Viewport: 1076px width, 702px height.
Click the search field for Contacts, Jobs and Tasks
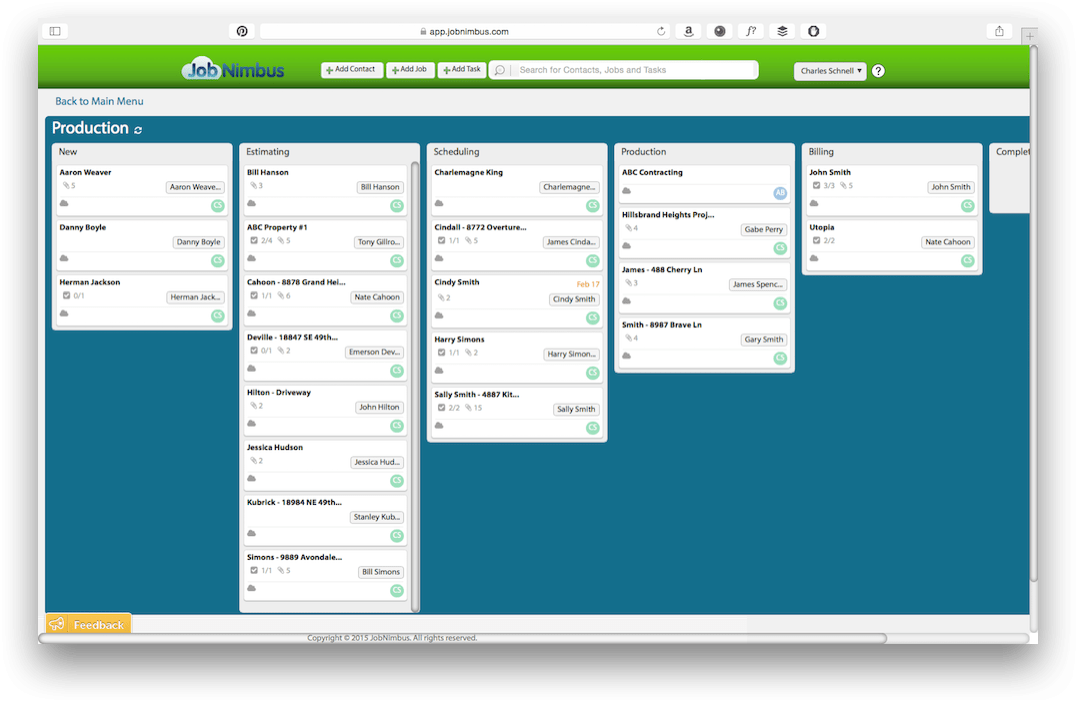(x=632, y=70)
